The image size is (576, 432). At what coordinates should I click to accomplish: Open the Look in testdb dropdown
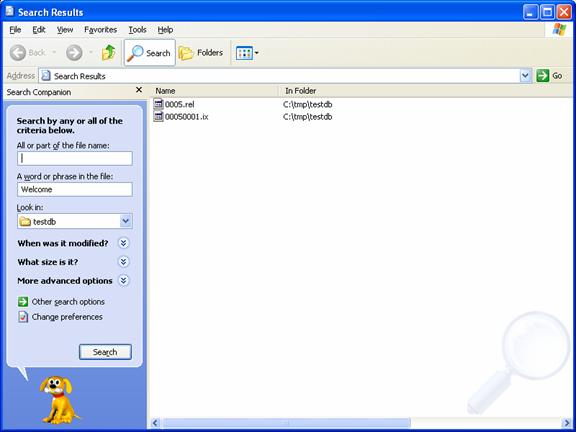75,222
